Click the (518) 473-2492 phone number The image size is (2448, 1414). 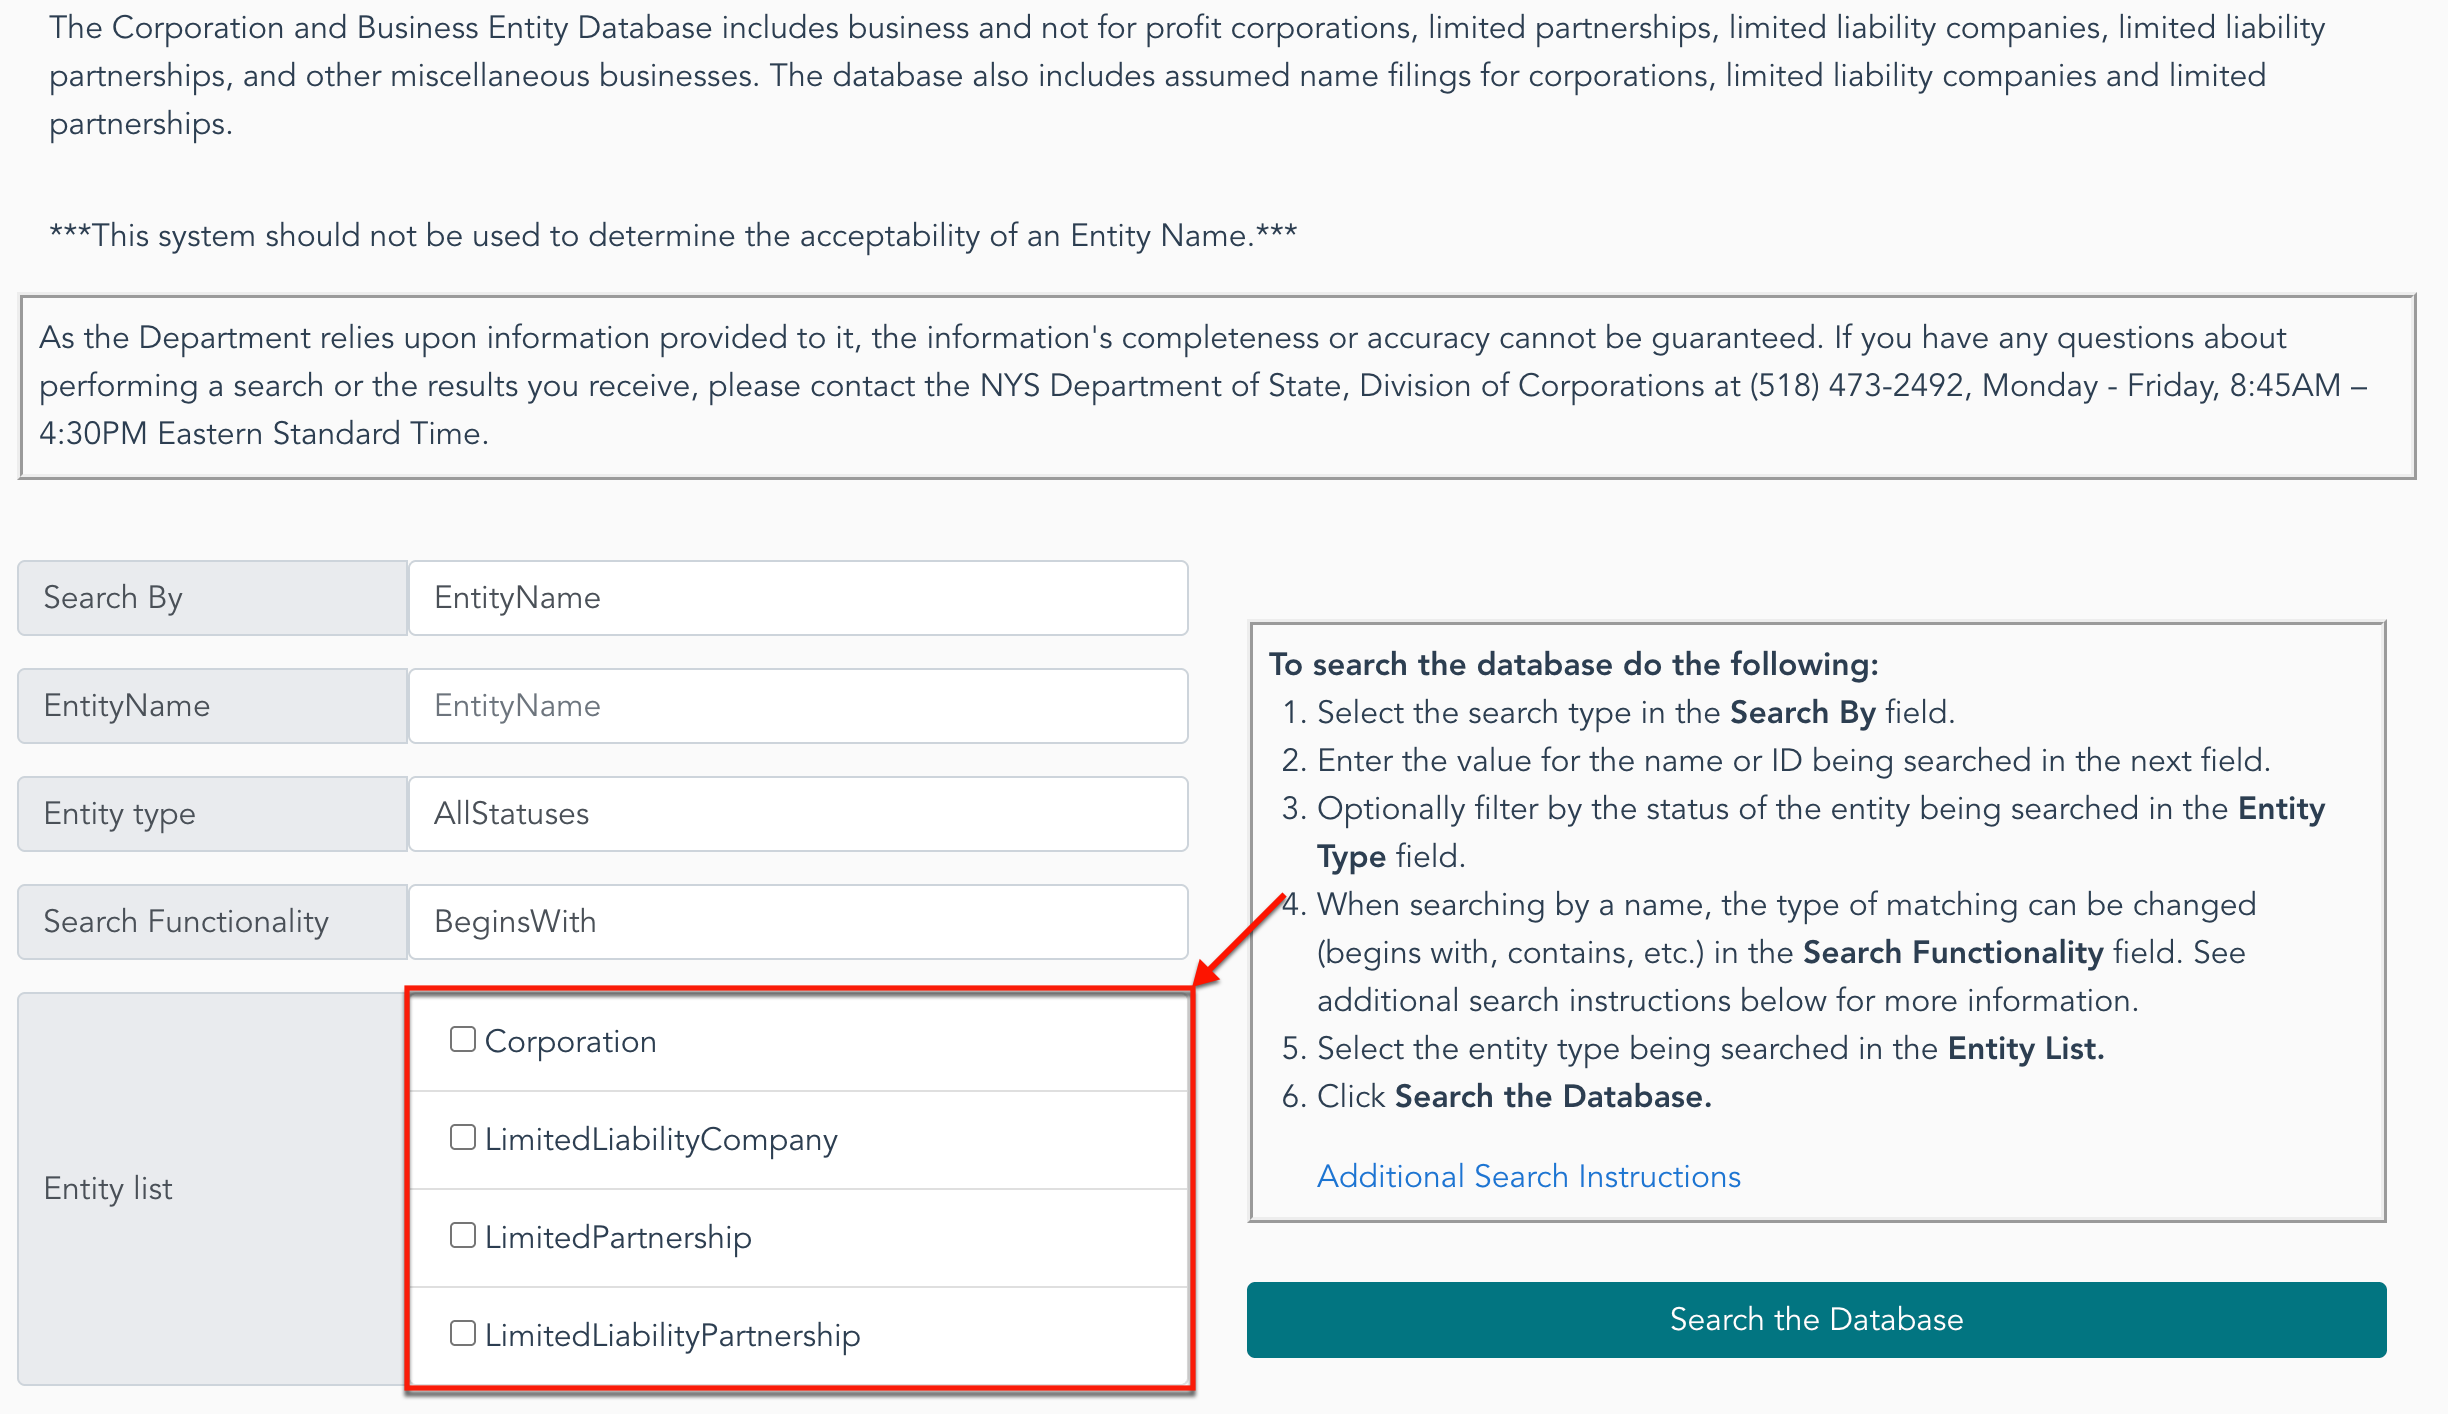point(1856,386)
